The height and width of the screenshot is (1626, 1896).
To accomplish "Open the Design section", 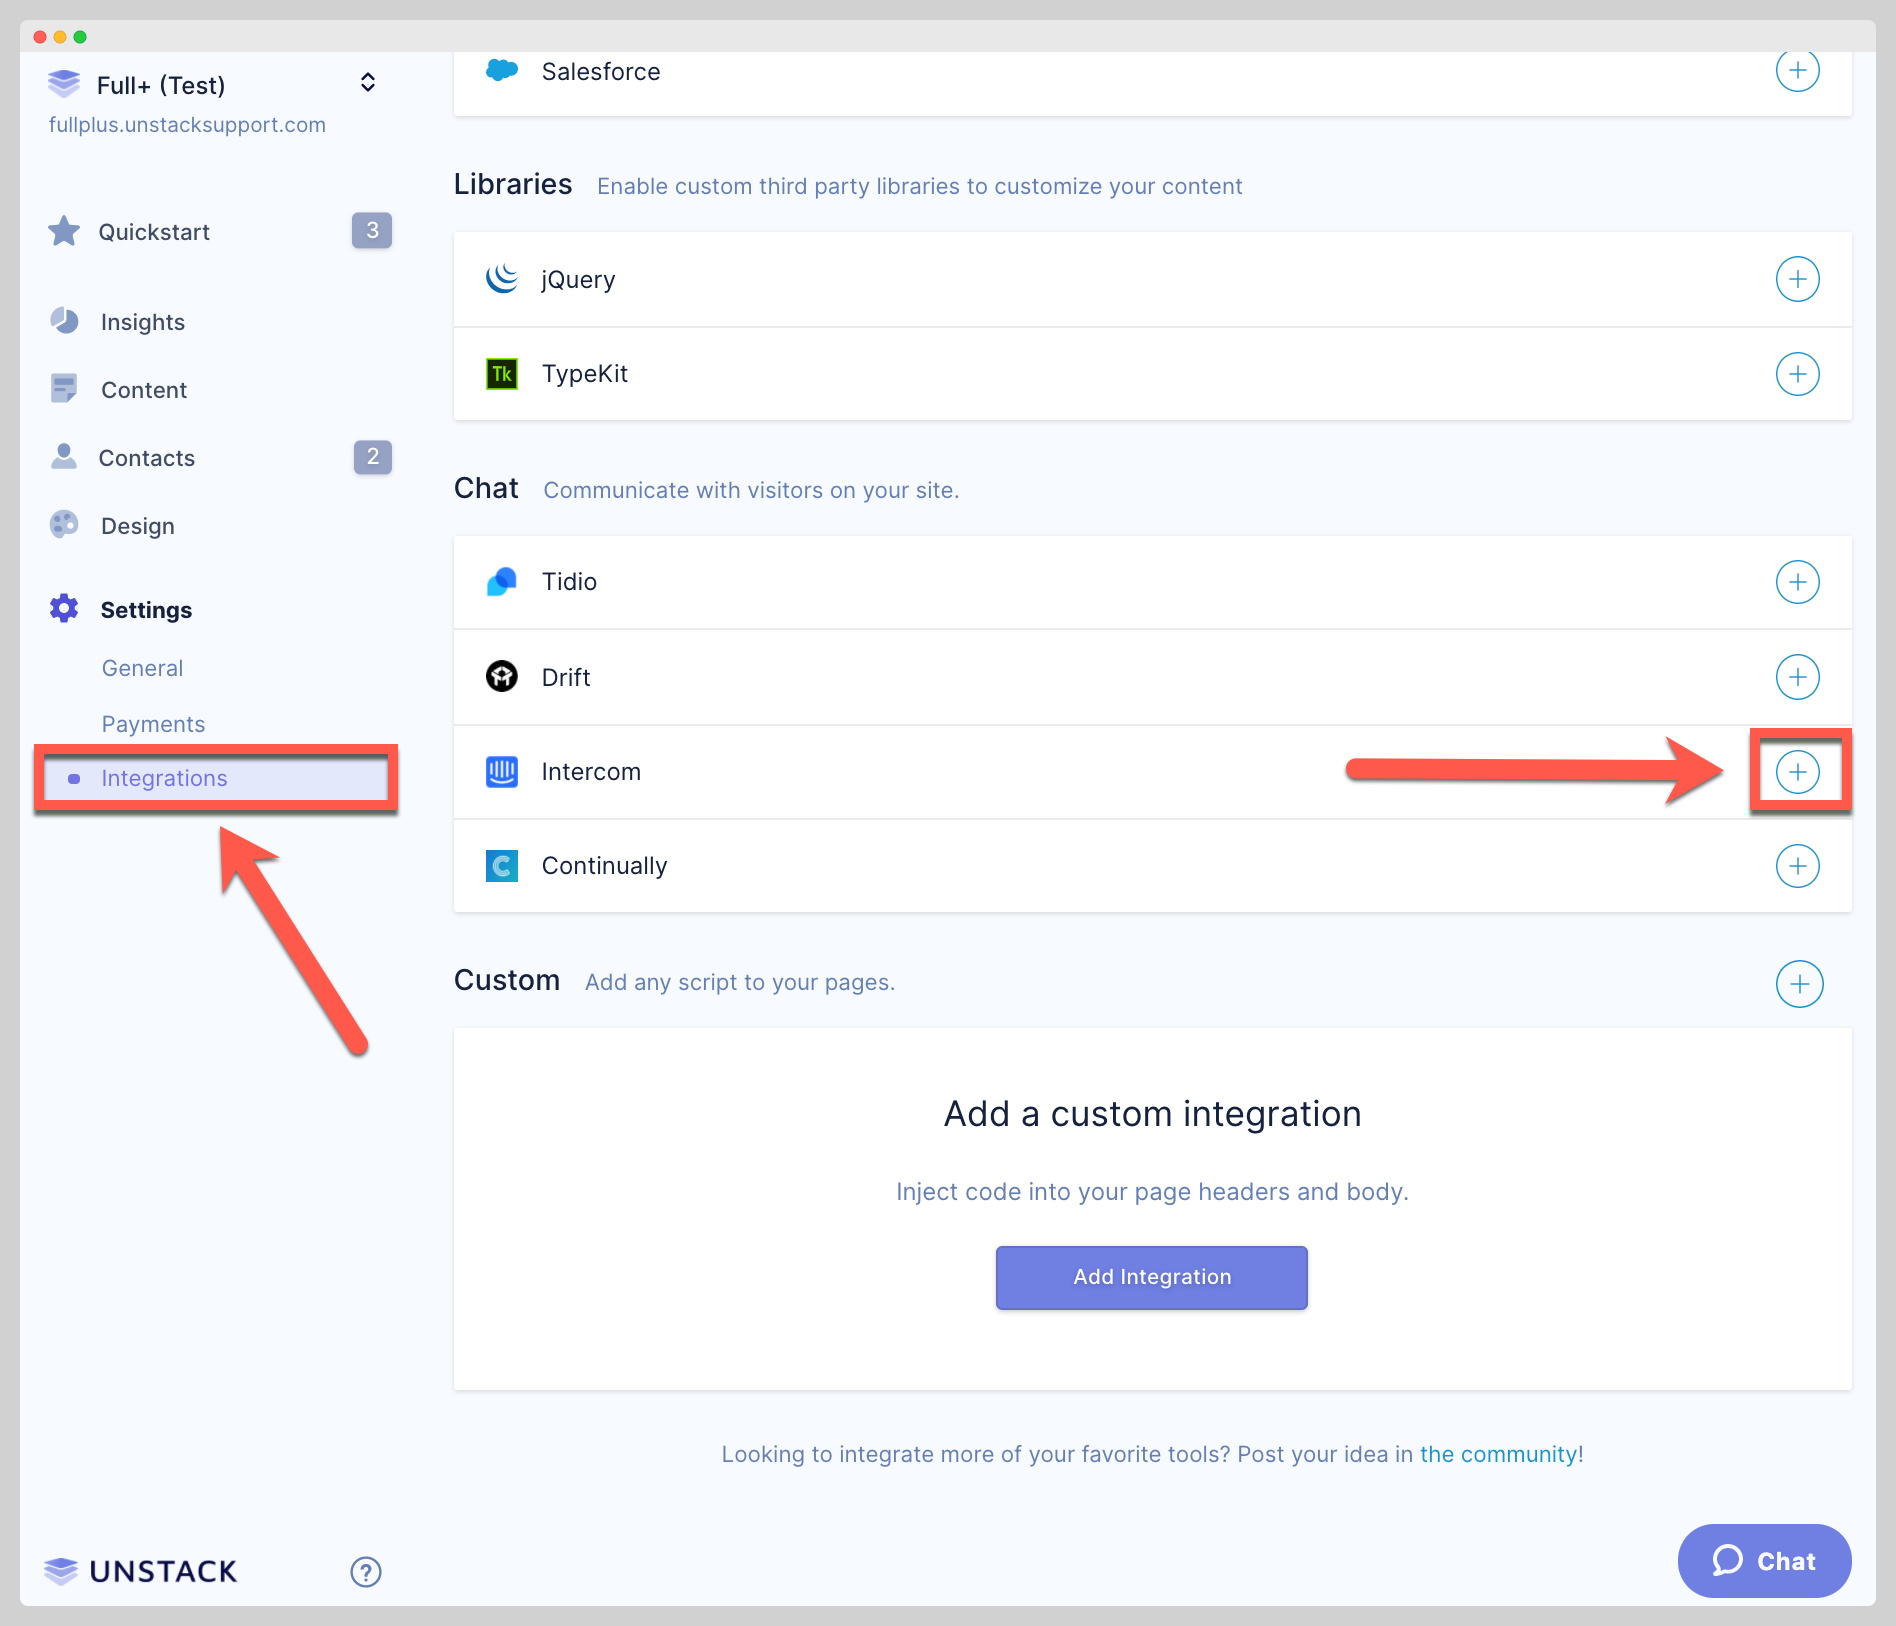I will pos(138,526).
